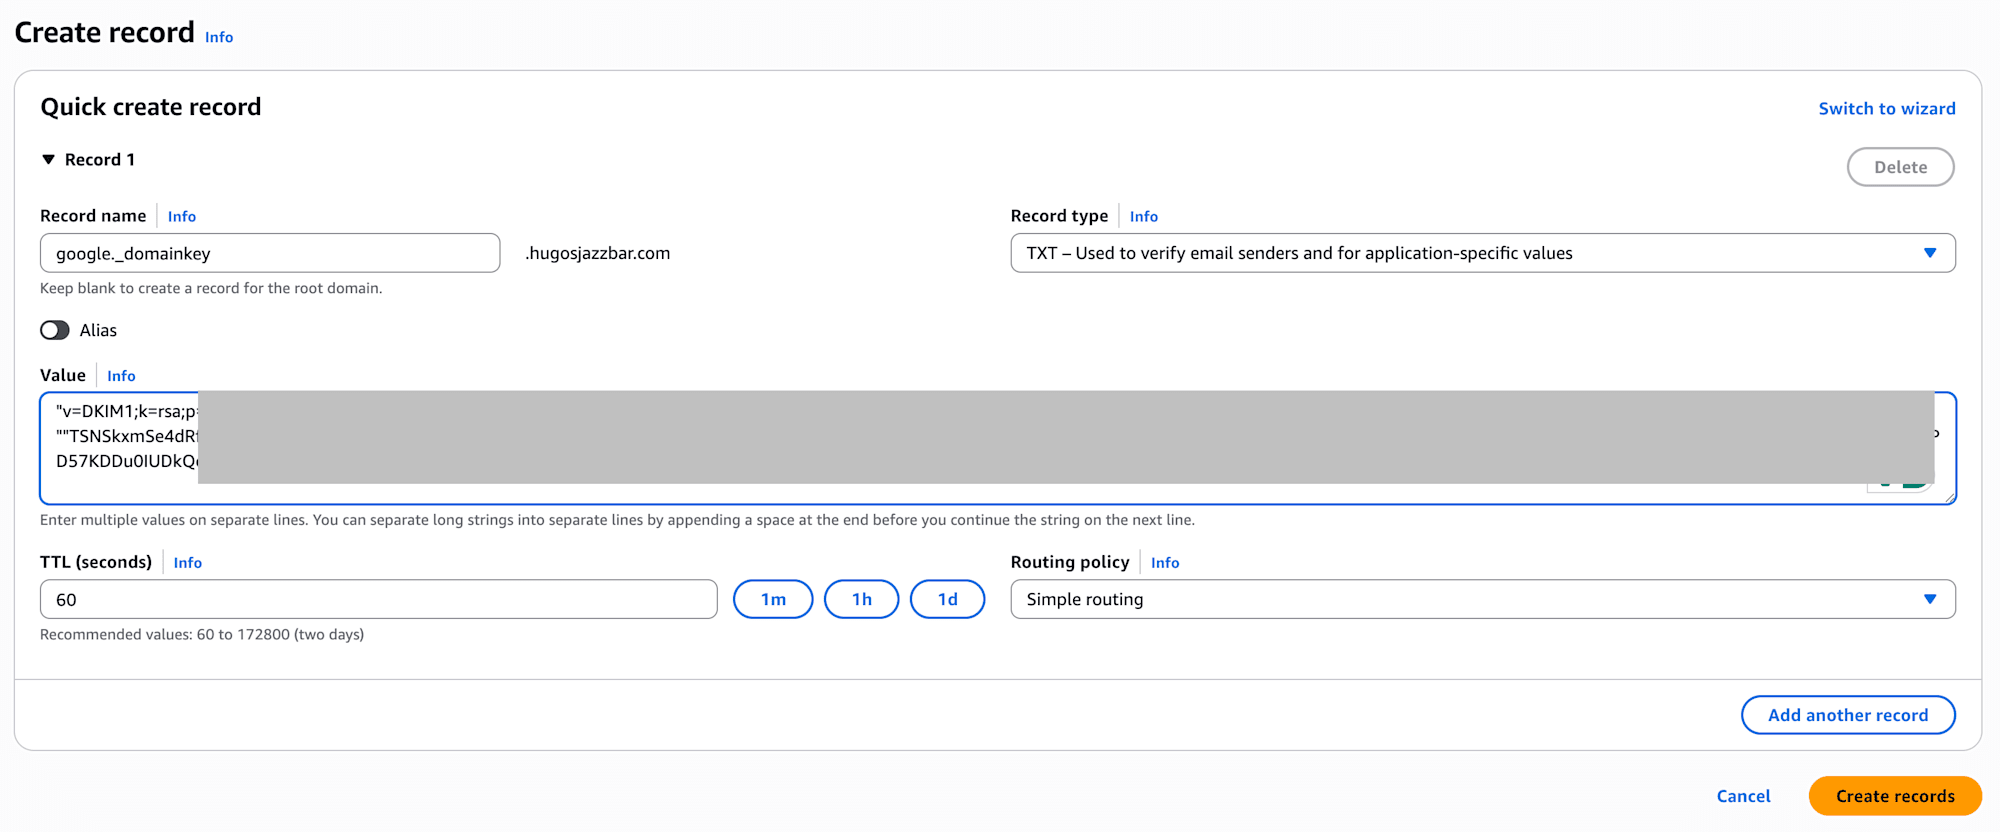Collapse the Record 1 section
2000x832 pixels.
(48, 160)
